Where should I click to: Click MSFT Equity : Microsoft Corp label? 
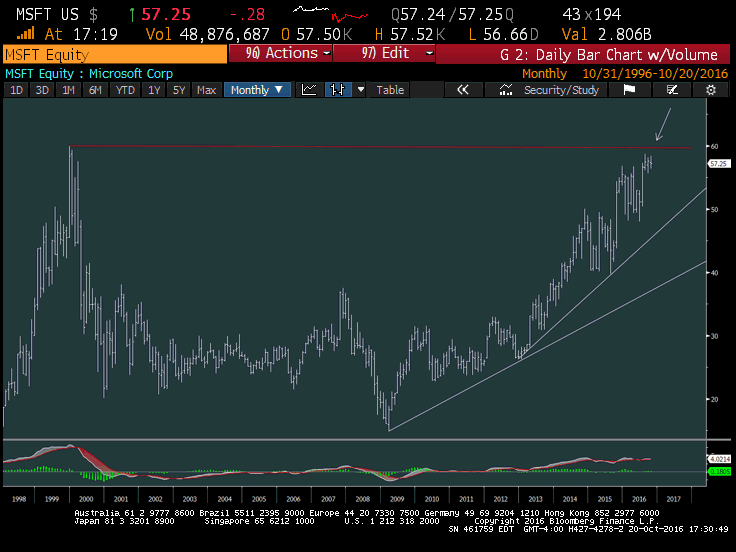(x=89, y=74)
